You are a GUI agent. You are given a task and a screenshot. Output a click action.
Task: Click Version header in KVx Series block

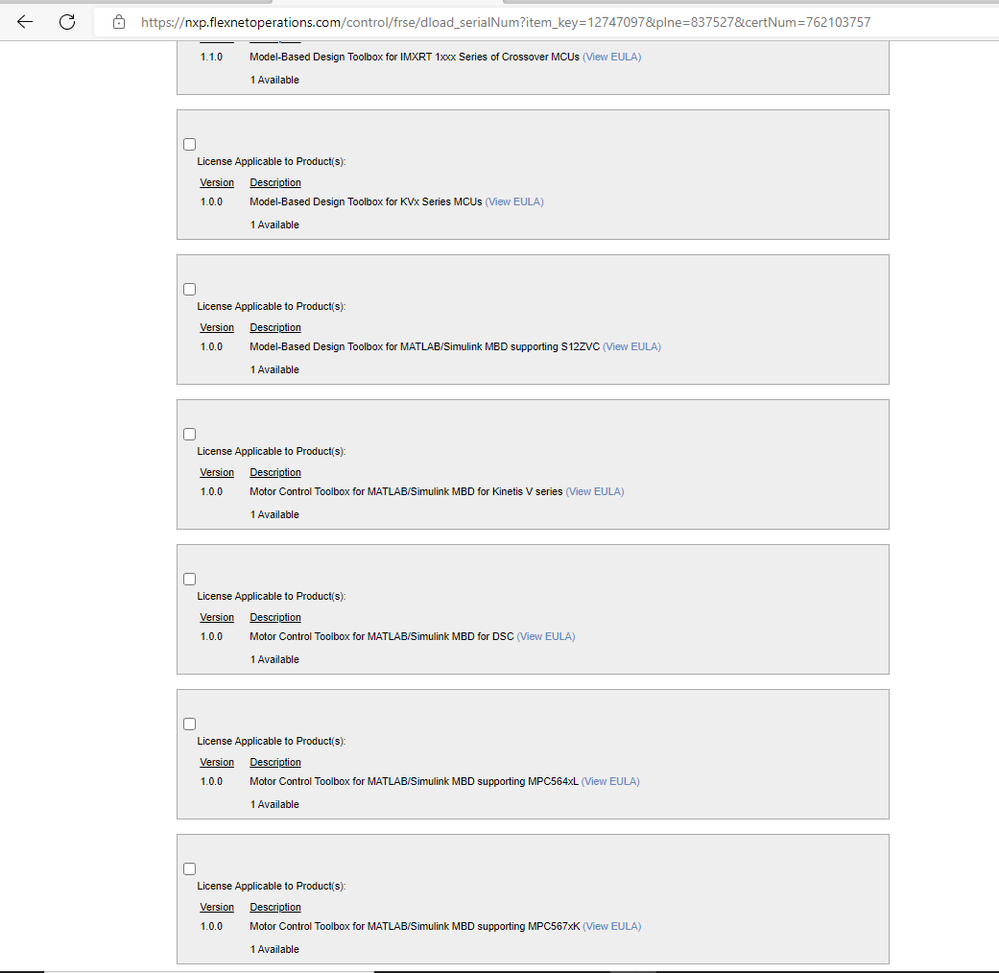tap(217, 183)
